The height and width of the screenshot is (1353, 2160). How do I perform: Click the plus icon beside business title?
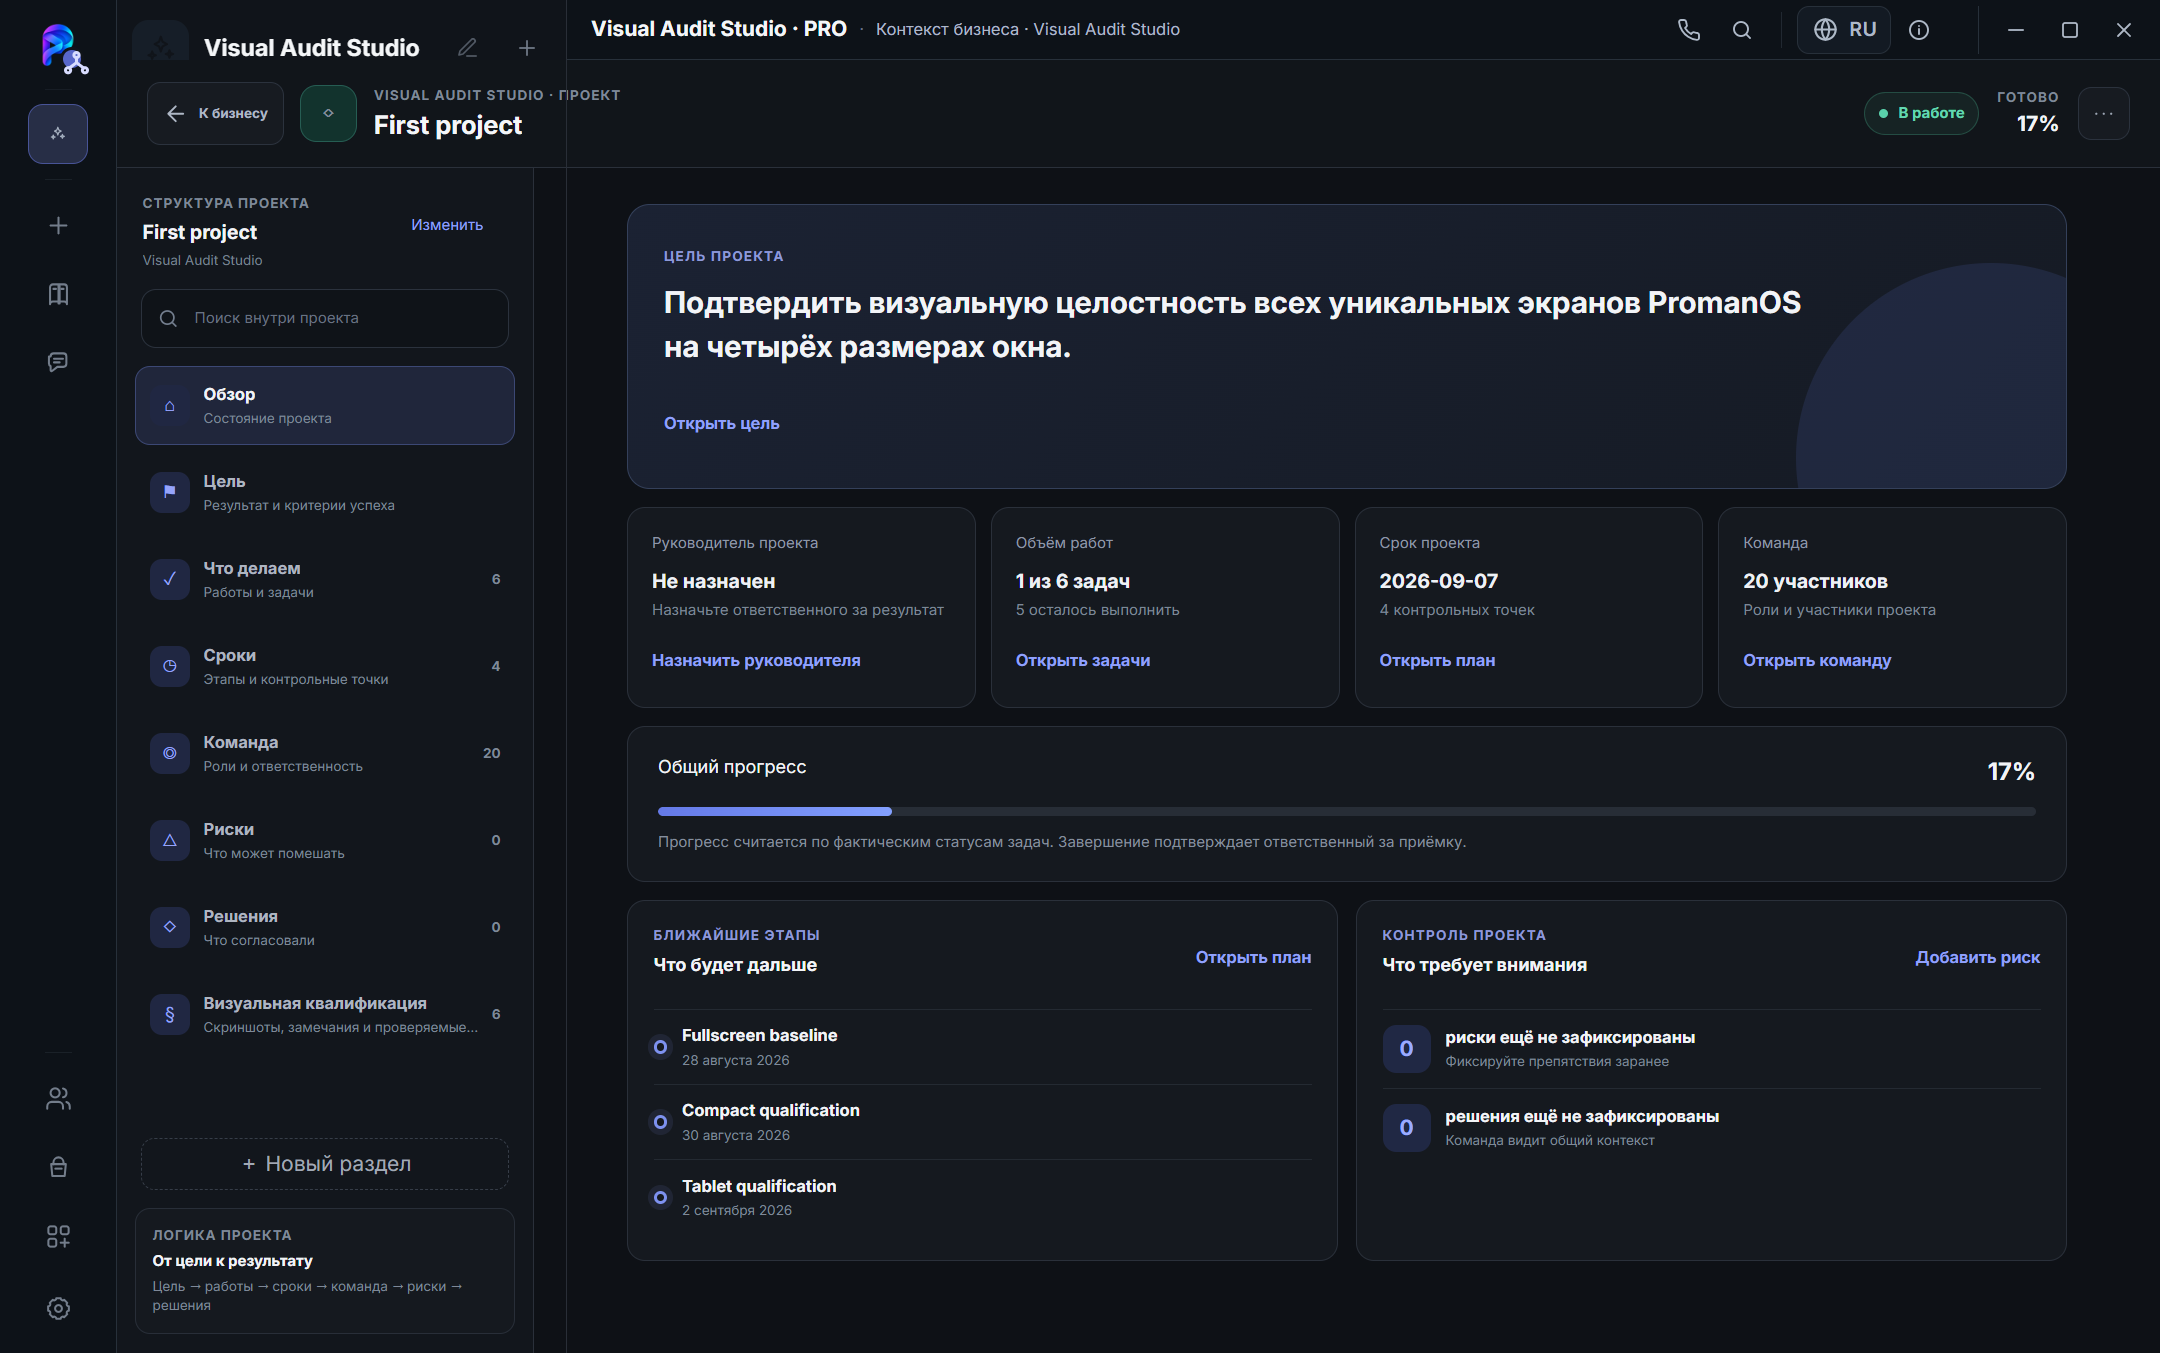click(527, 47)
